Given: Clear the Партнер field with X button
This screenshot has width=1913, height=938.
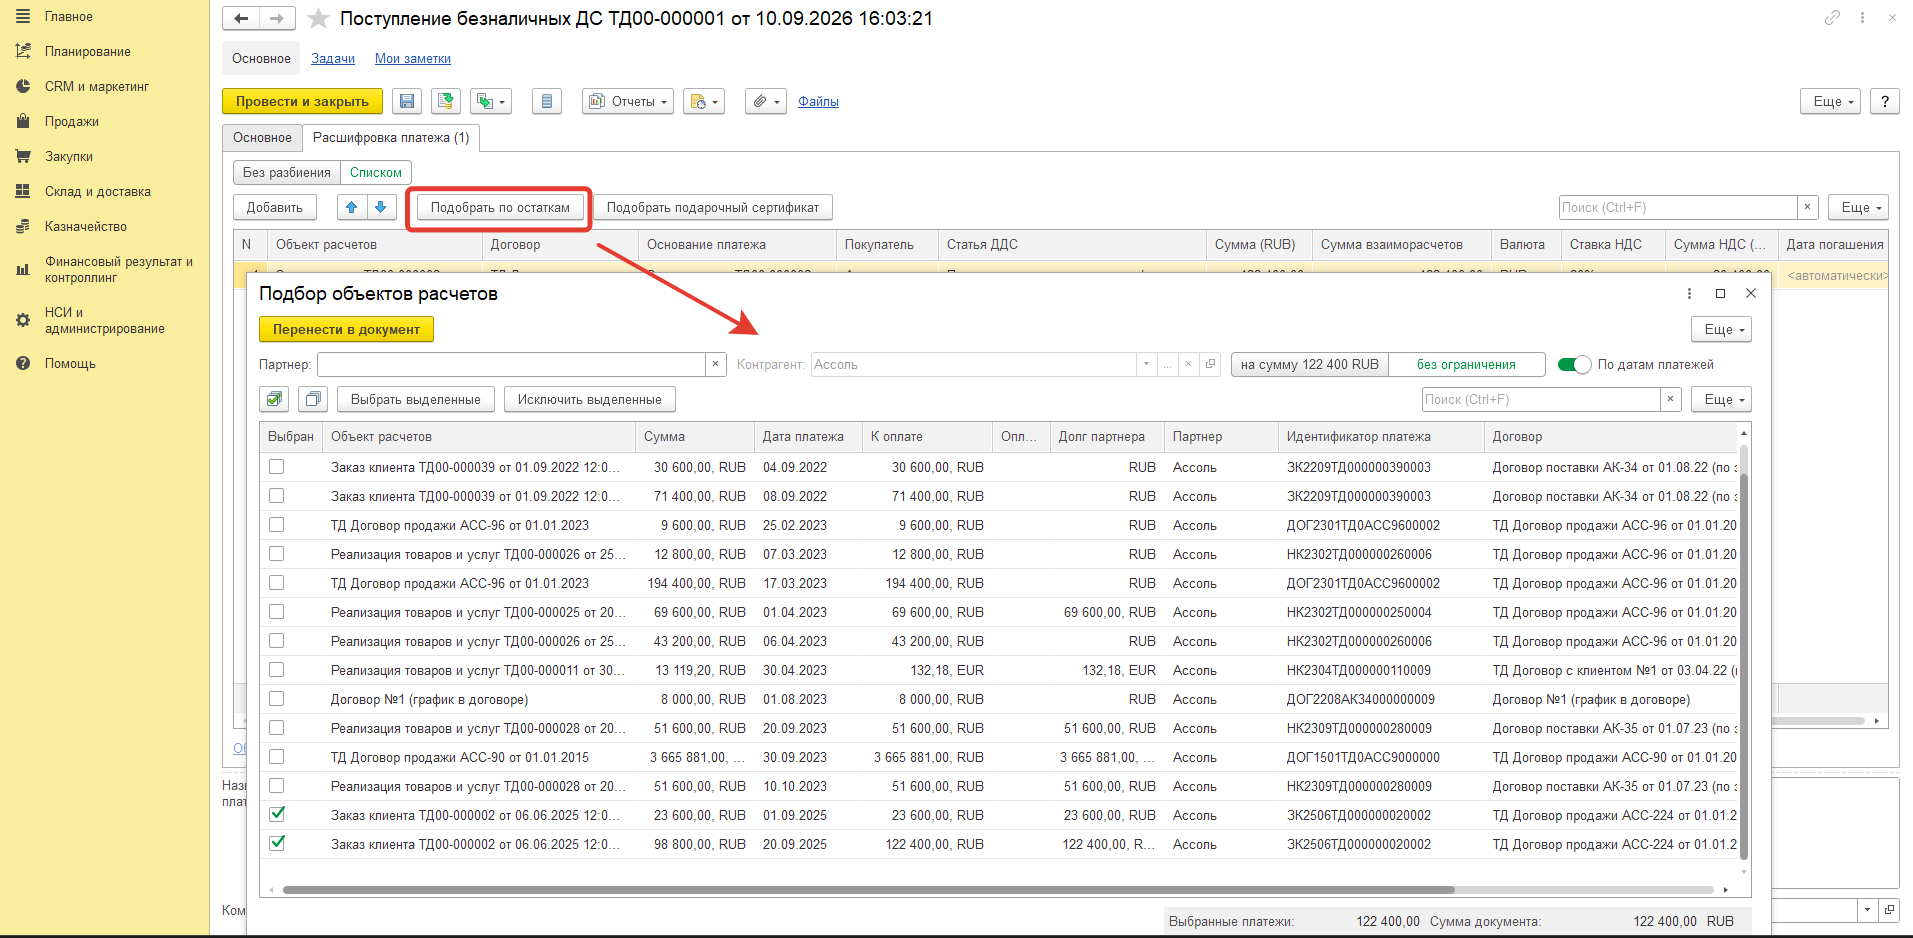Looking at the screenshot, I should 715,364.
